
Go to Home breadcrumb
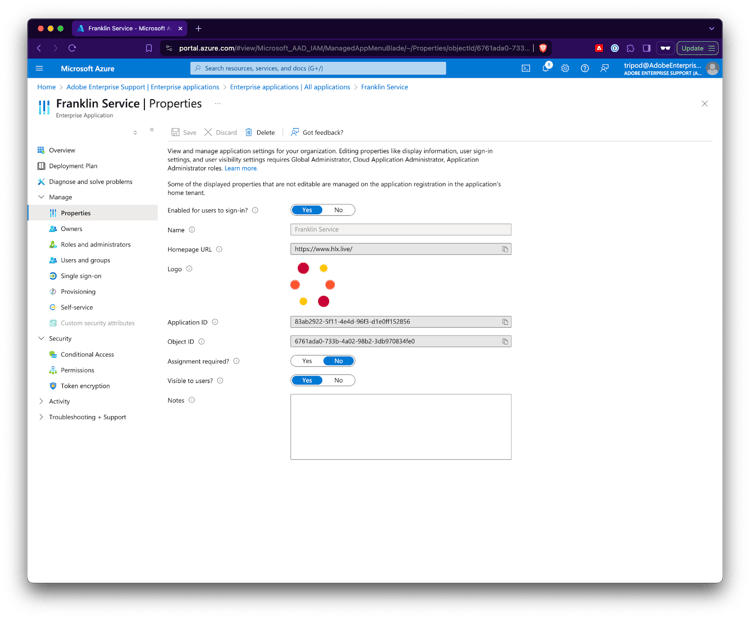tap(46, 87)
